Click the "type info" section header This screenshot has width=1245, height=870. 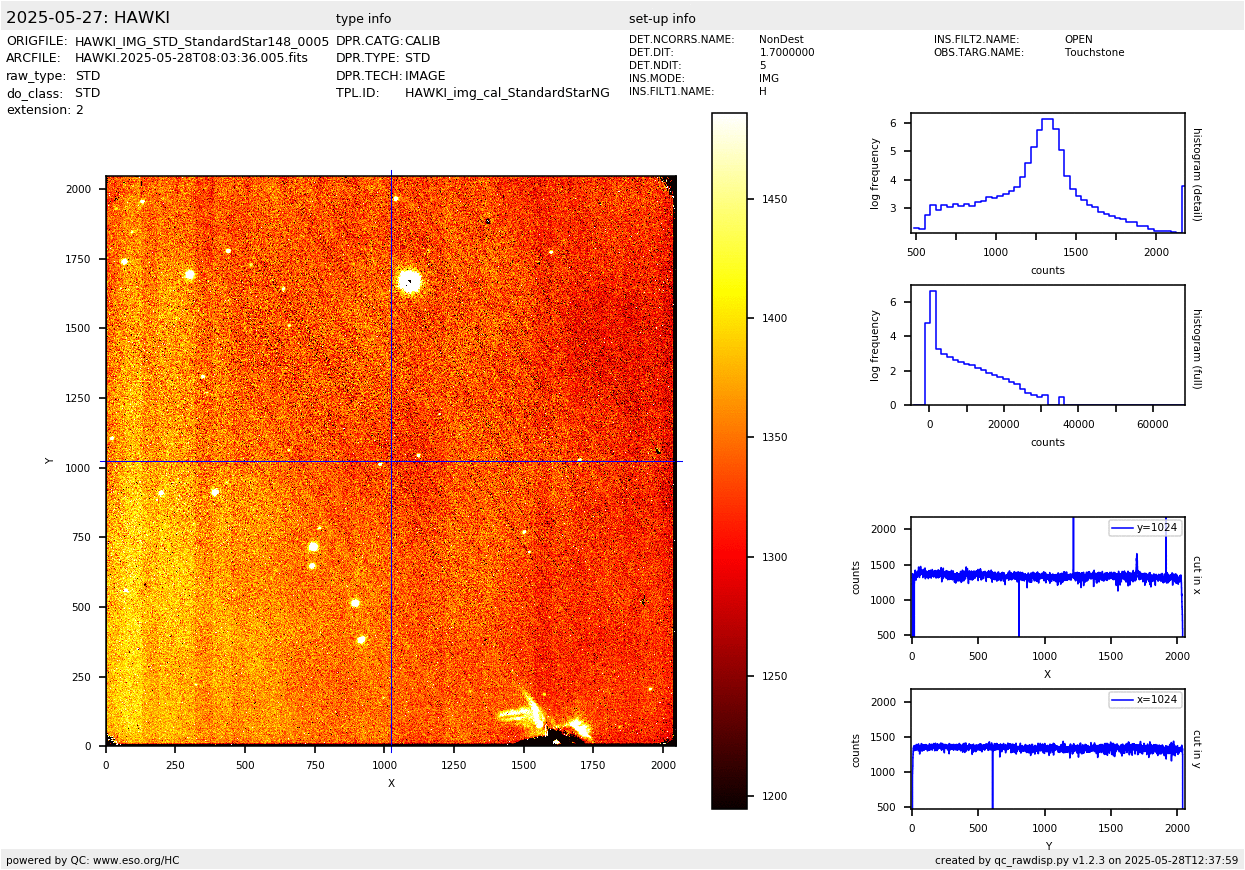point(363,19)
